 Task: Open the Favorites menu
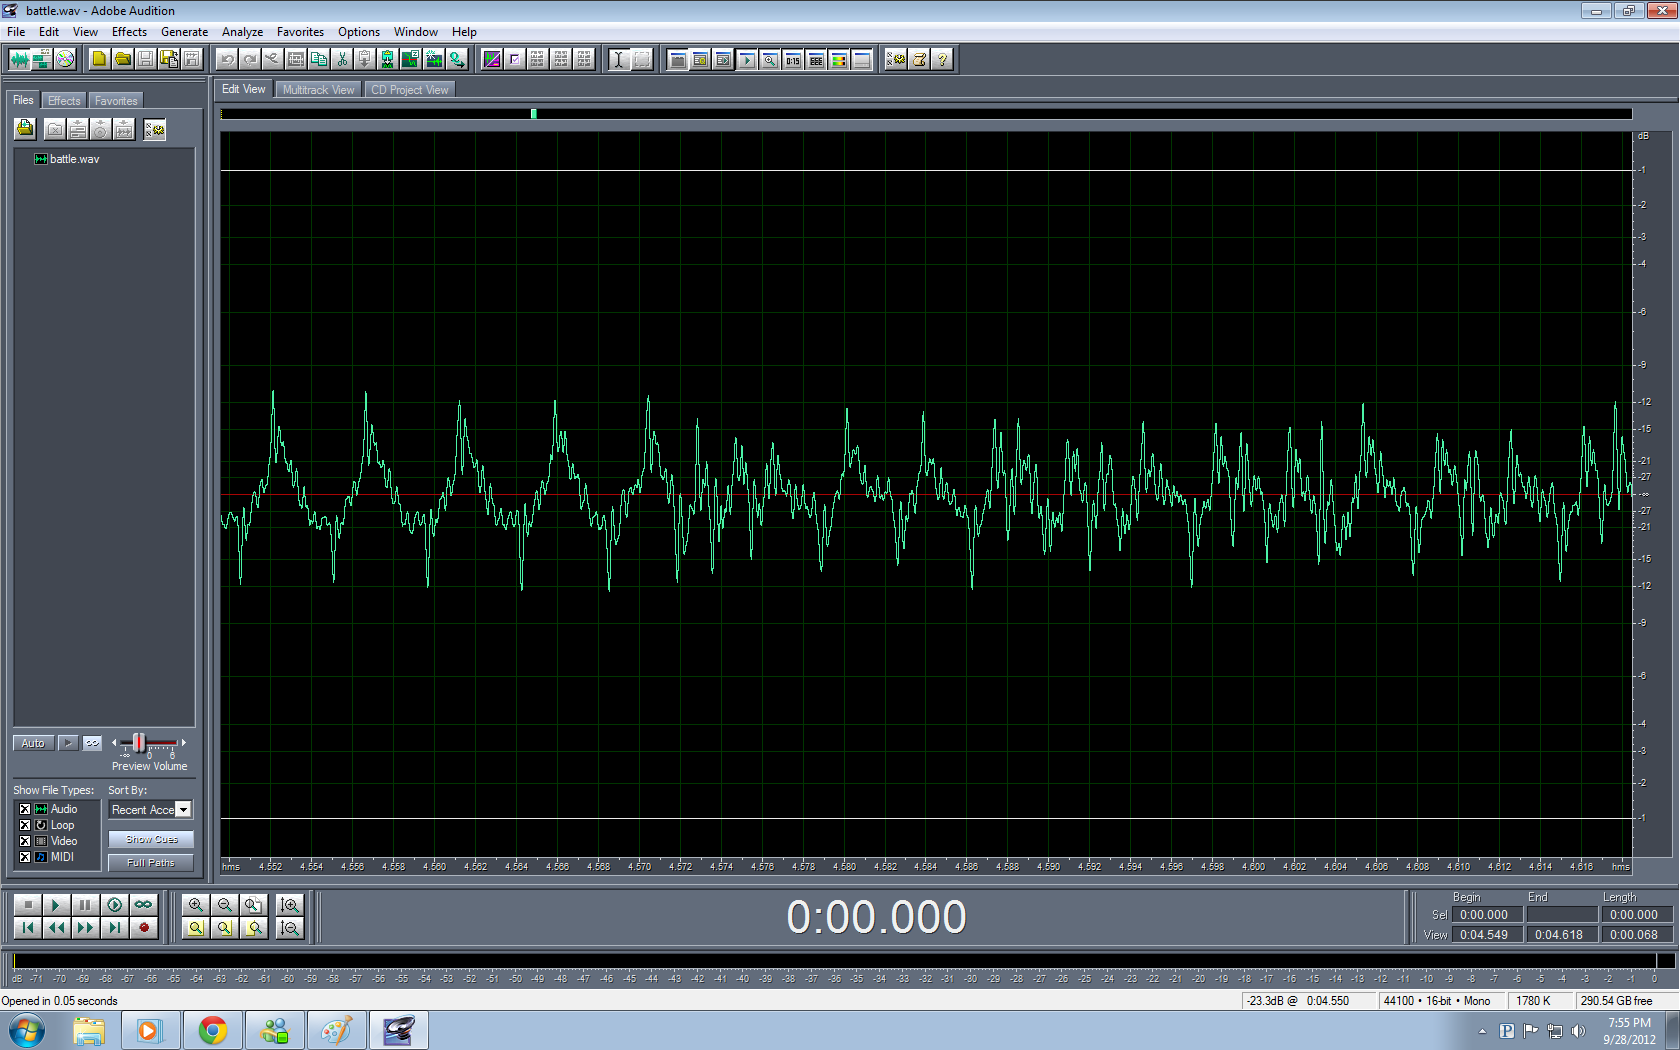click(x=300, y=32)
